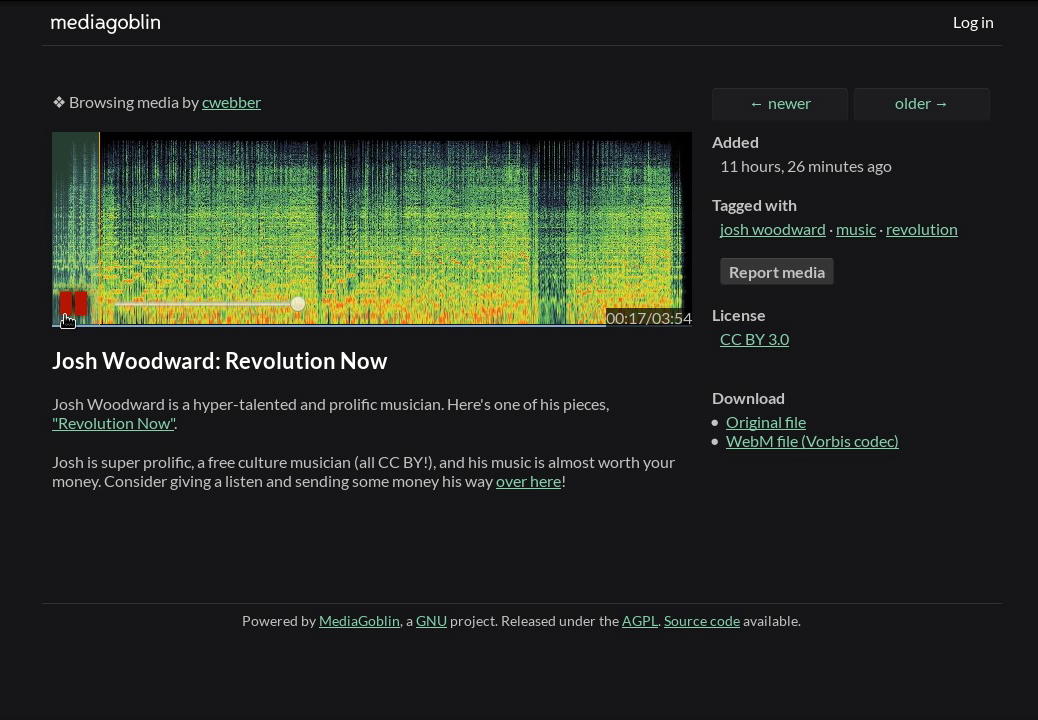
Task: Open the MediaGoblin link in the footer
Action: coord(359,621)
